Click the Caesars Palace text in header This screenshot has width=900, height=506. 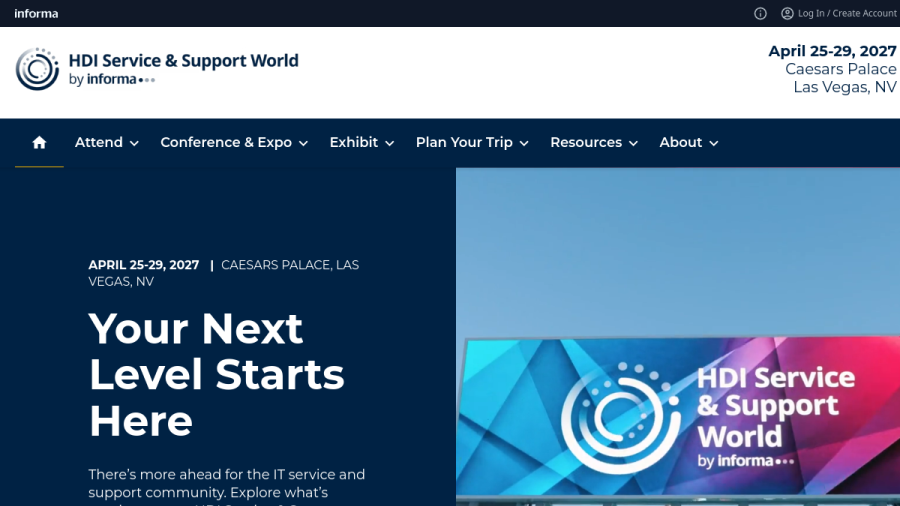tap(840, 69)
